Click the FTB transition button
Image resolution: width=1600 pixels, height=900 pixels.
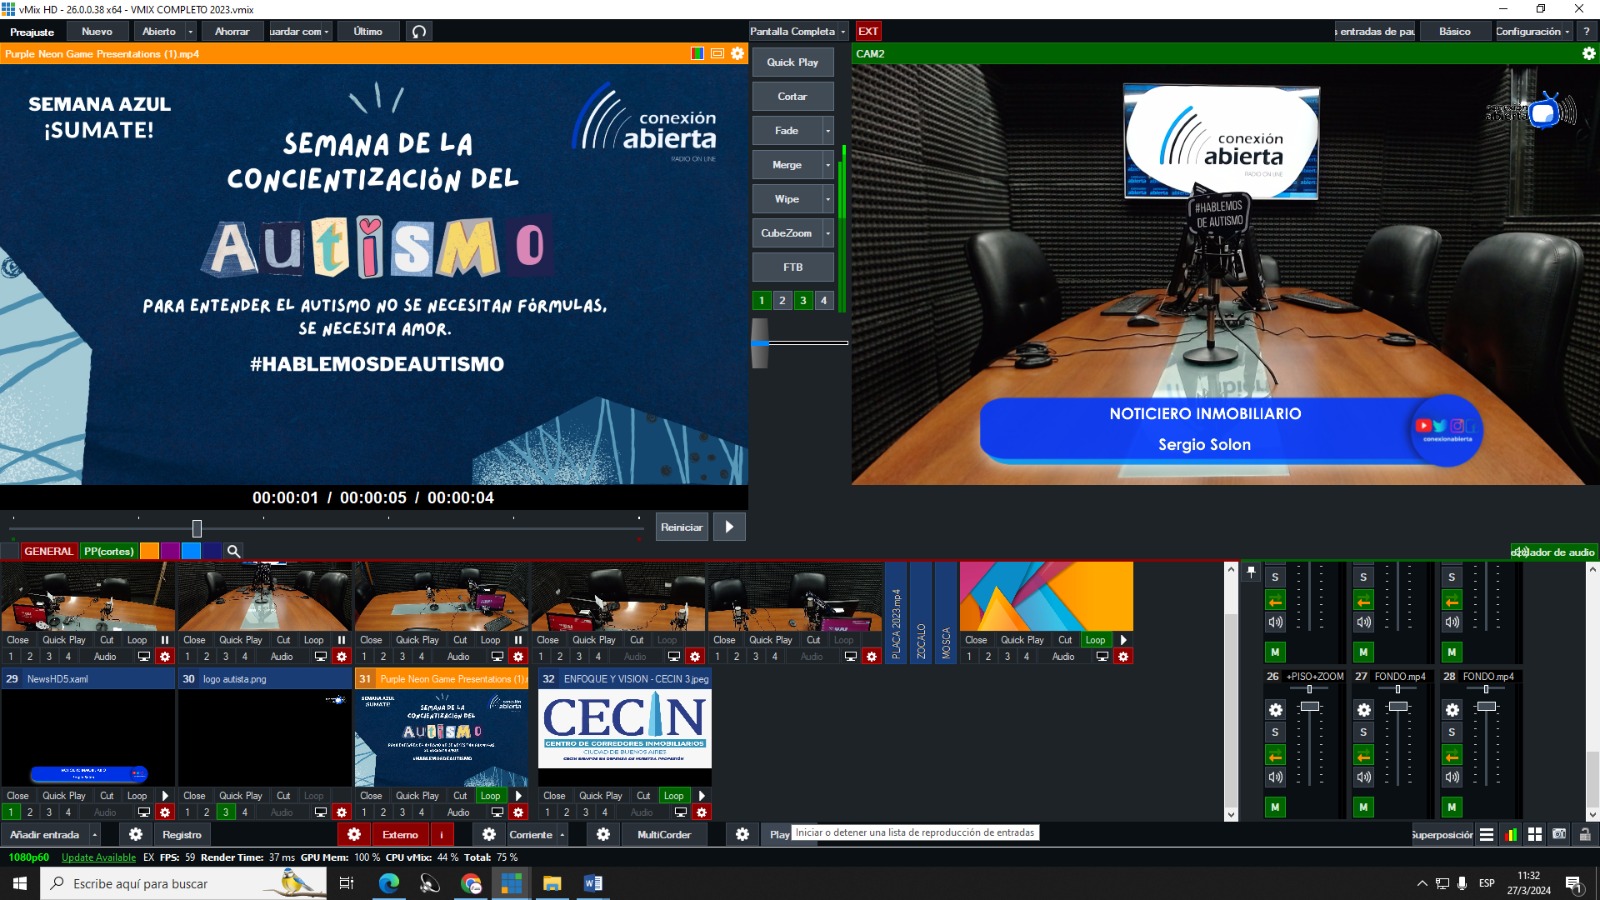click(792, 267)
